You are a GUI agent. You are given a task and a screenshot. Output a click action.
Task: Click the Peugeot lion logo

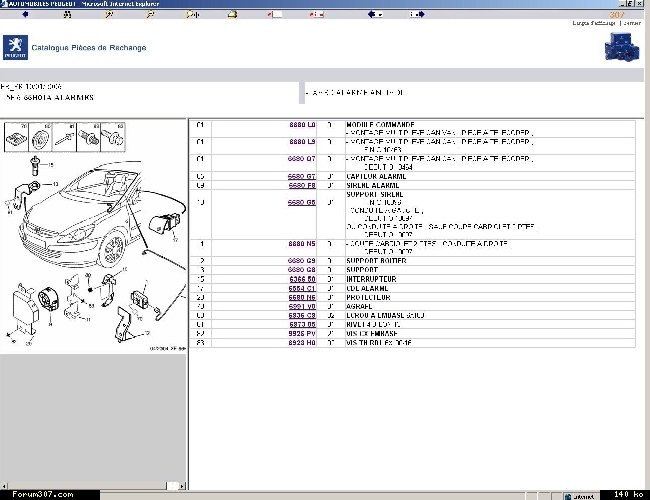tap(15, 47)
